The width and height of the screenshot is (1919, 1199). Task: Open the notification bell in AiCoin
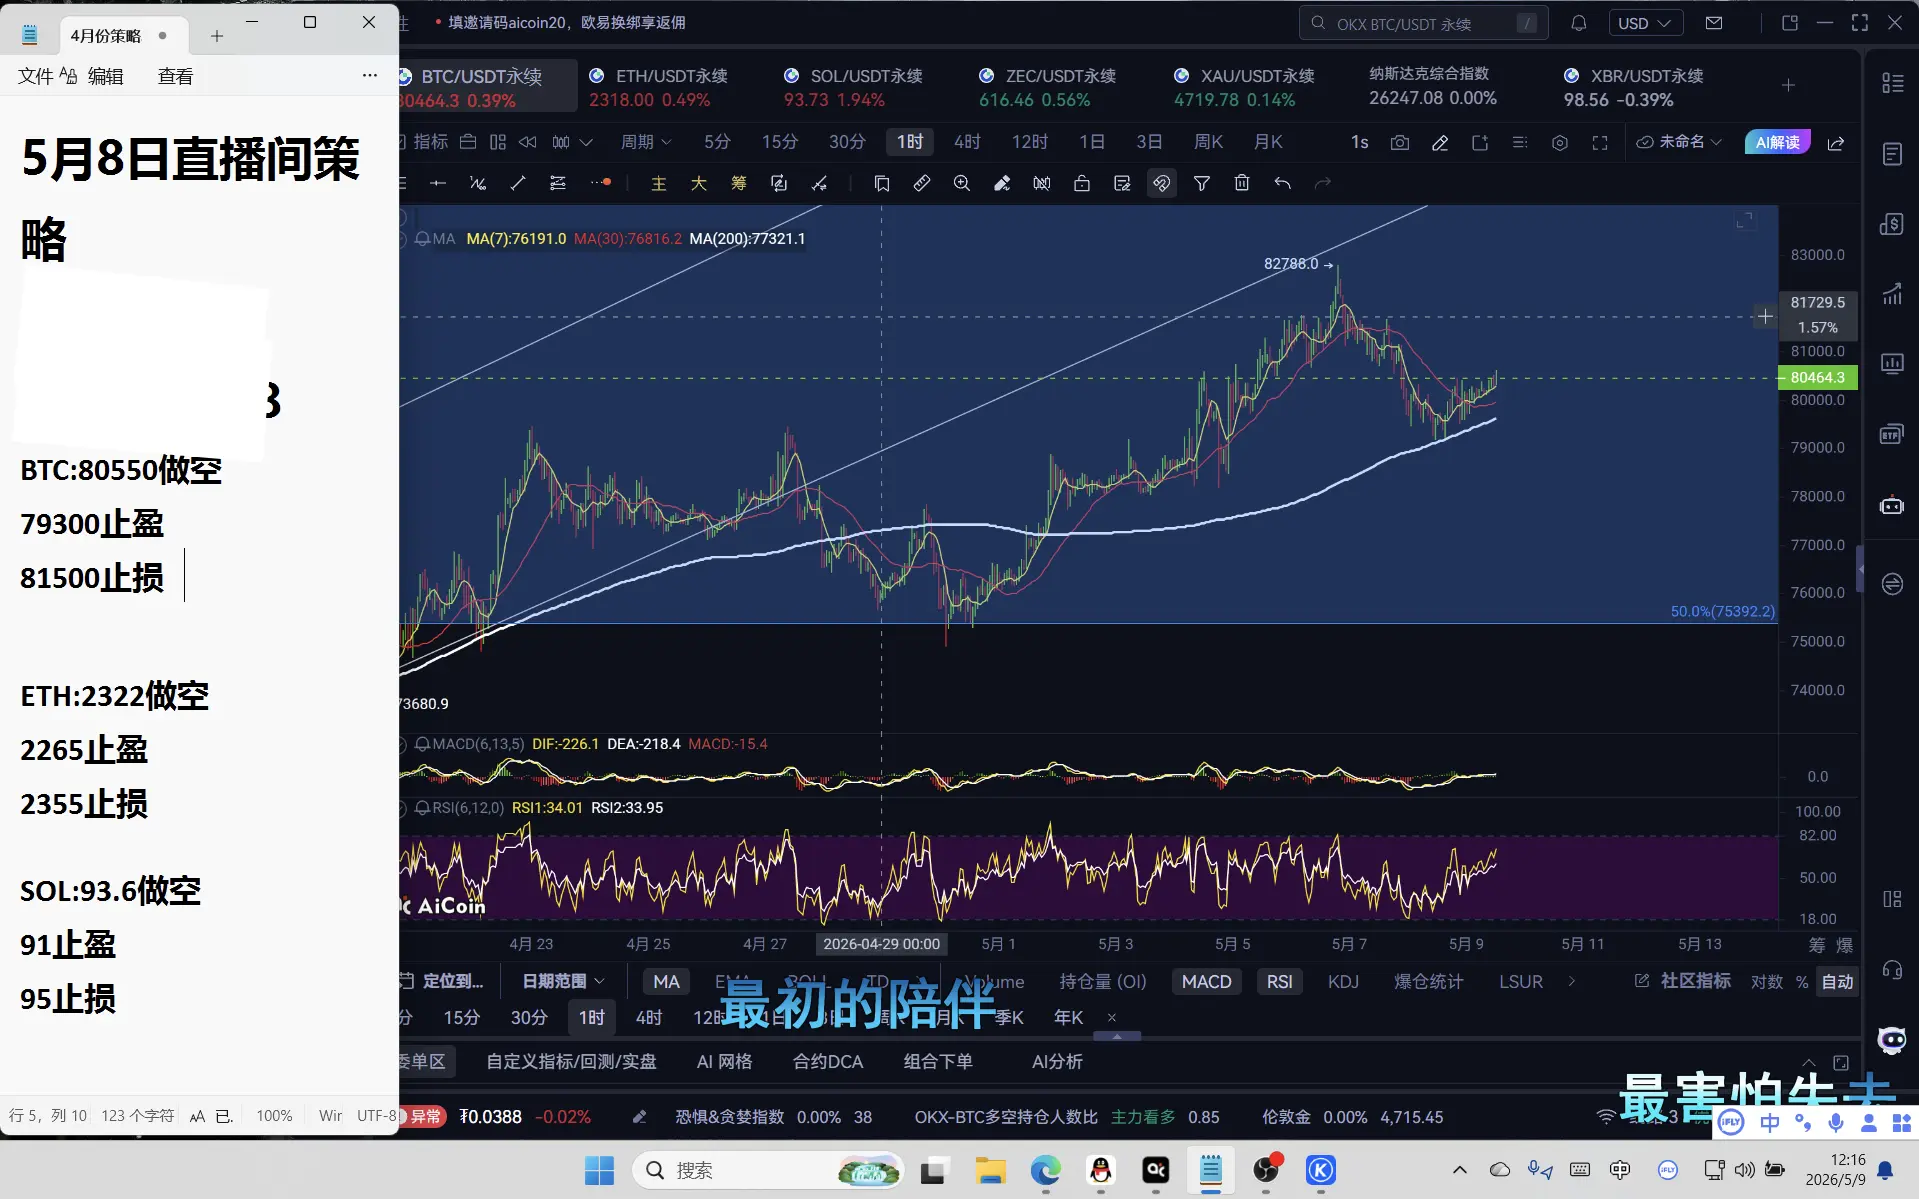pyautogui.click(x=1579, y=23)
